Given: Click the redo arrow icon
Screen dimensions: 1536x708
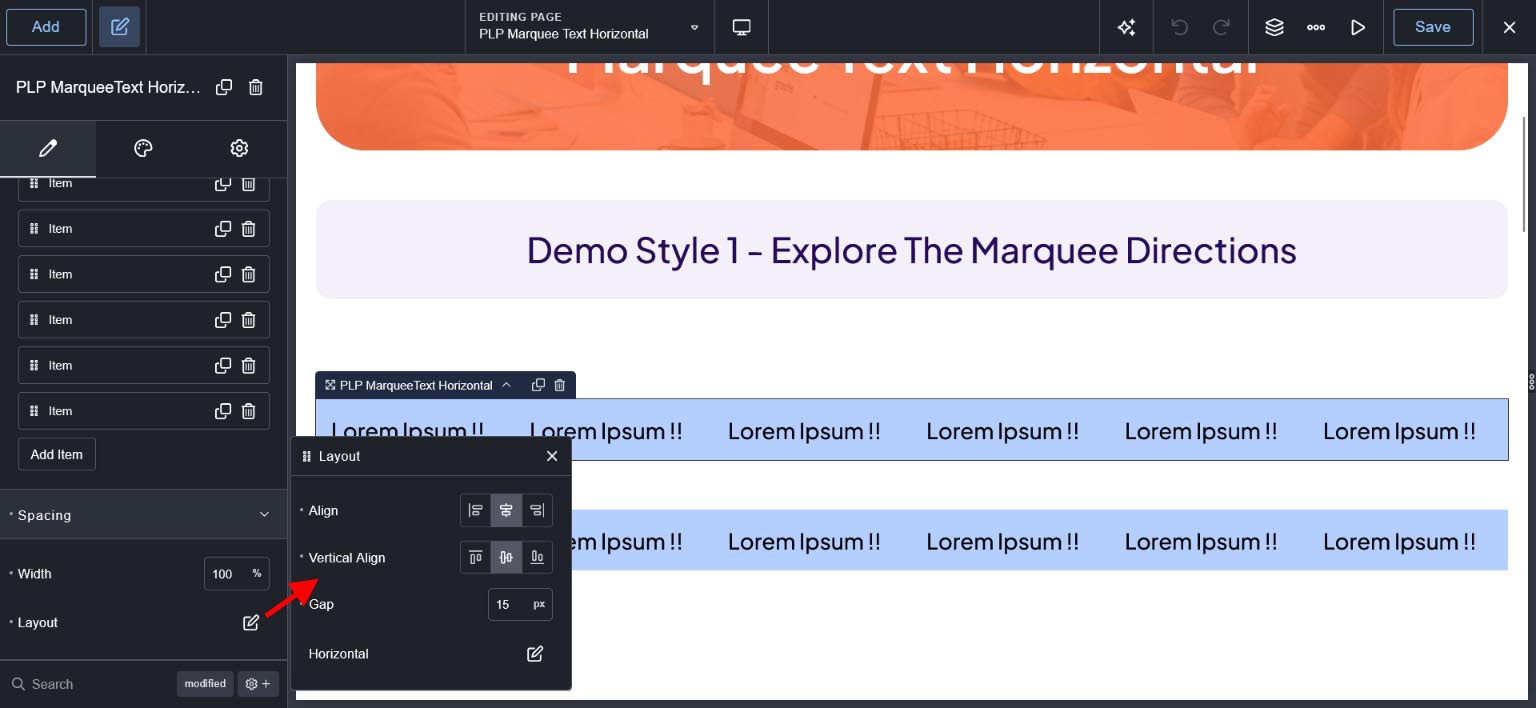Looking at the screenshot, I should (x=1221, y=27).
